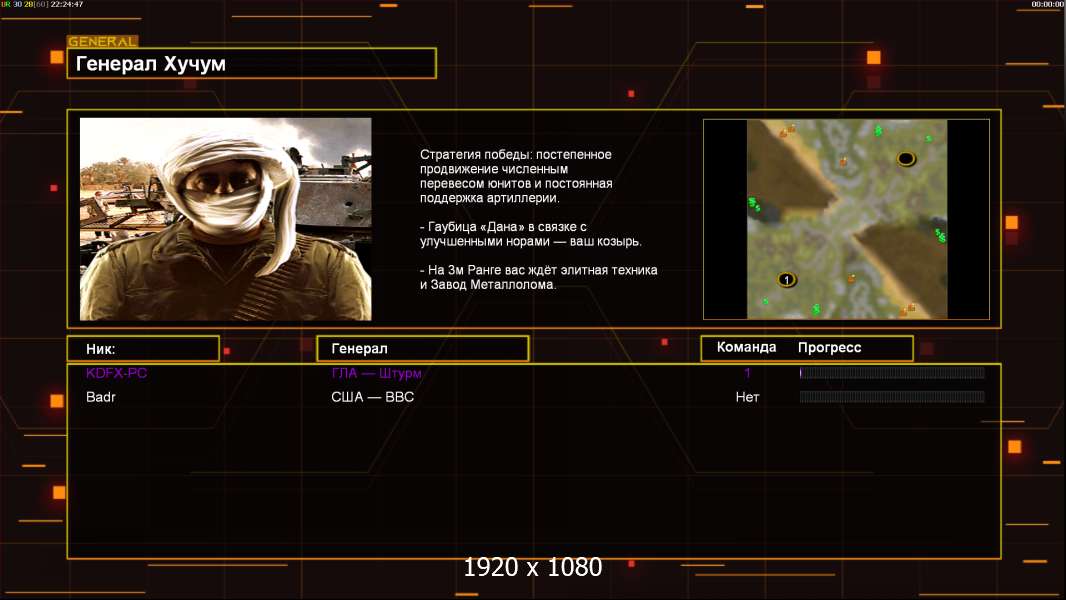Viewport: 1066px width, 600px height.
Task: Click KDFX-PC's loading progress bar
Action: (x=892, y=373)
